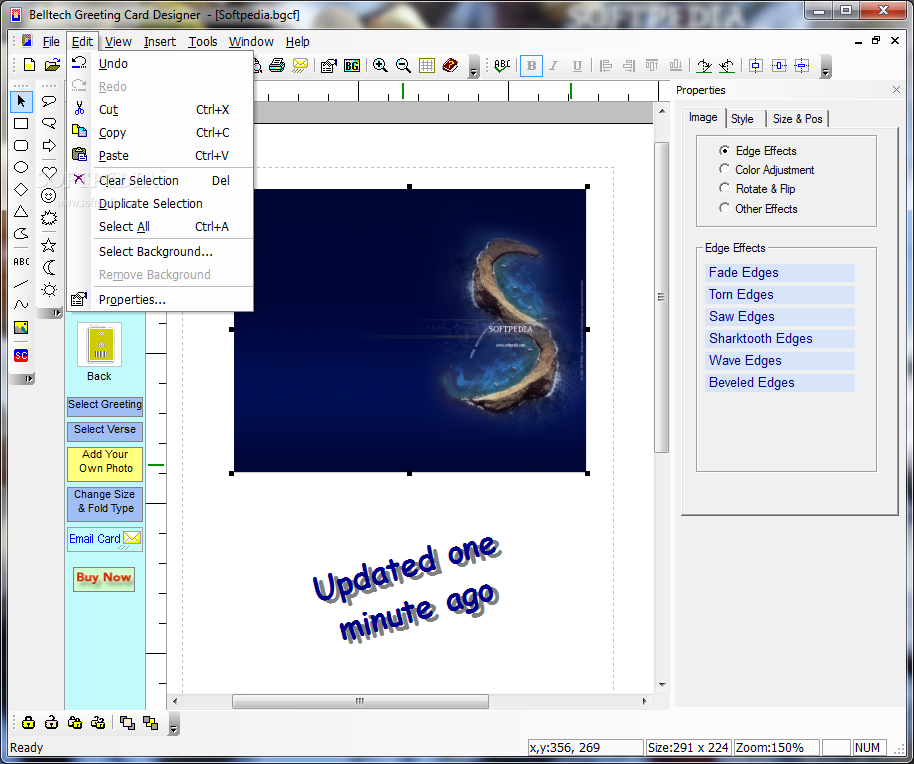Close the Properties panel
The image size is (914, 764).
click(897, 90)
